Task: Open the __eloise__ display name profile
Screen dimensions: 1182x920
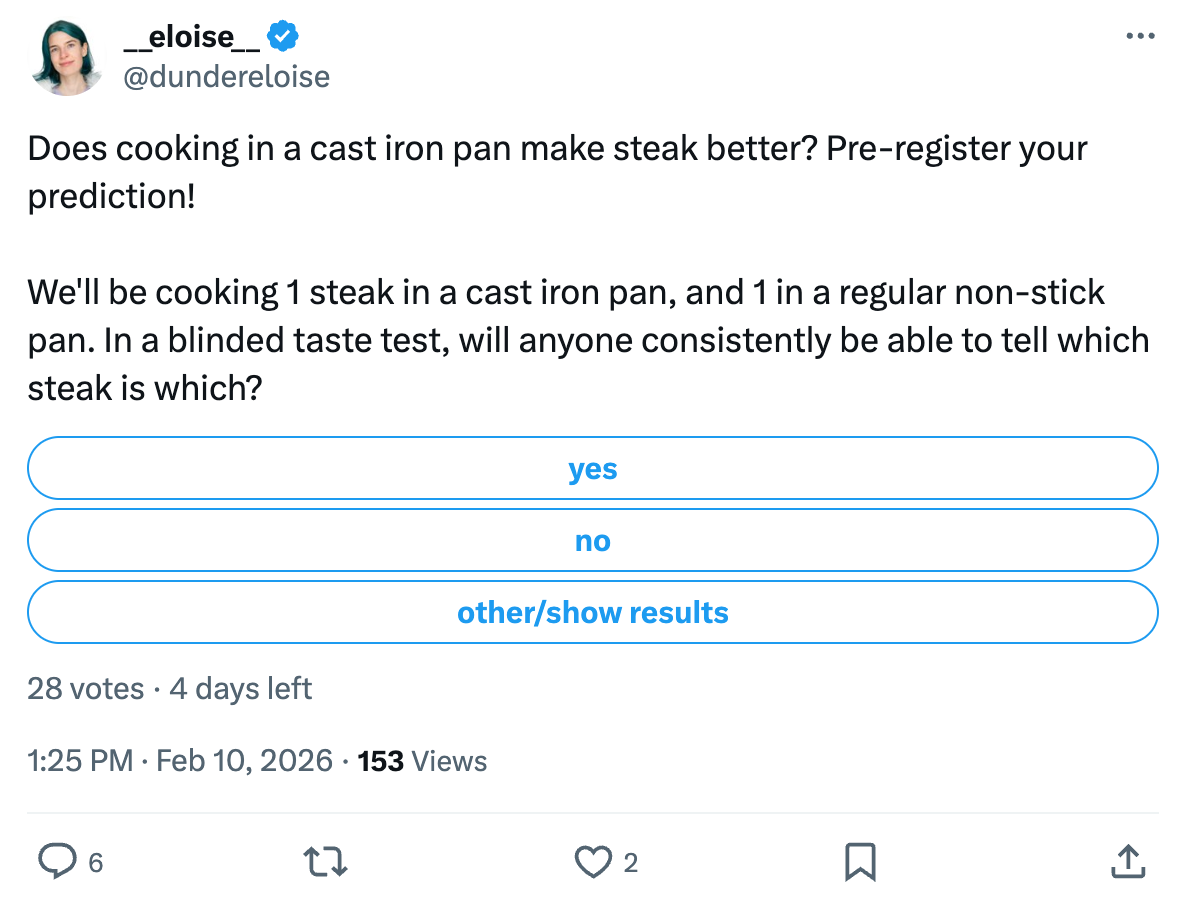Action: point(192,38)
